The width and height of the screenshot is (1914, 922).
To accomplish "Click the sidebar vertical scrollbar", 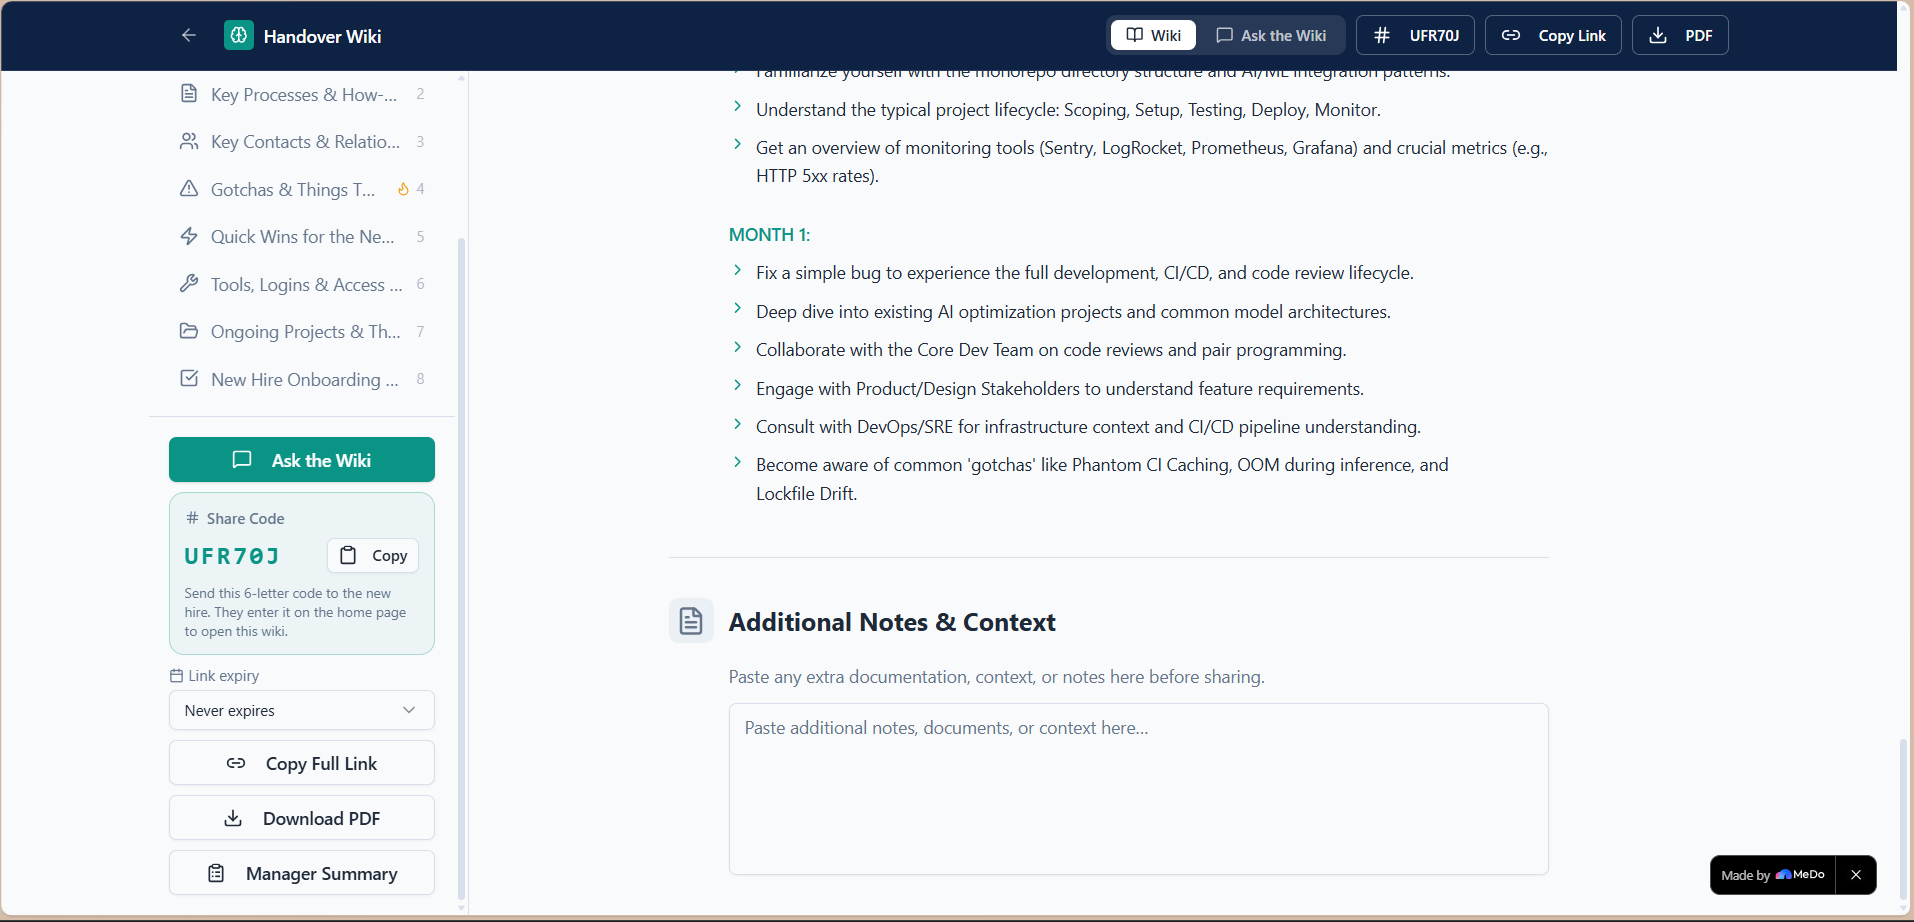I will point(461,568).
